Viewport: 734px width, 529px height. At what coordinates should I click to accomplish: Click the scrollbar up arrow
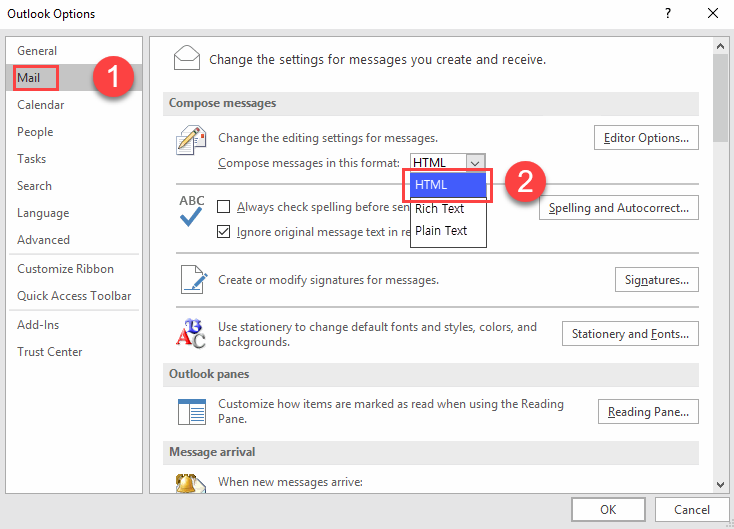[x=720, y=46]
